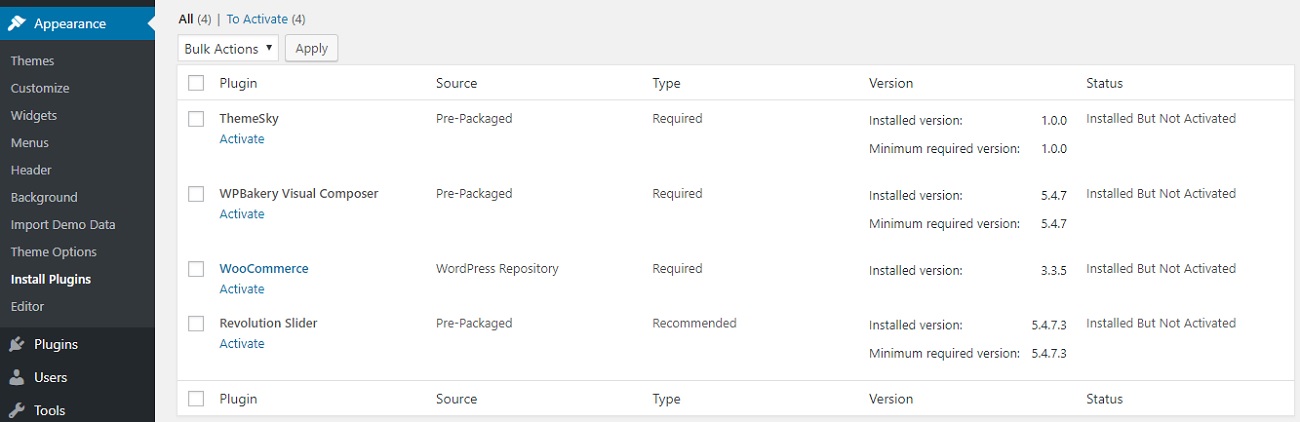This screenshot has width=1300, height=422.
Task: Click the Tools wrench icon
Action: tap(17, 410)
